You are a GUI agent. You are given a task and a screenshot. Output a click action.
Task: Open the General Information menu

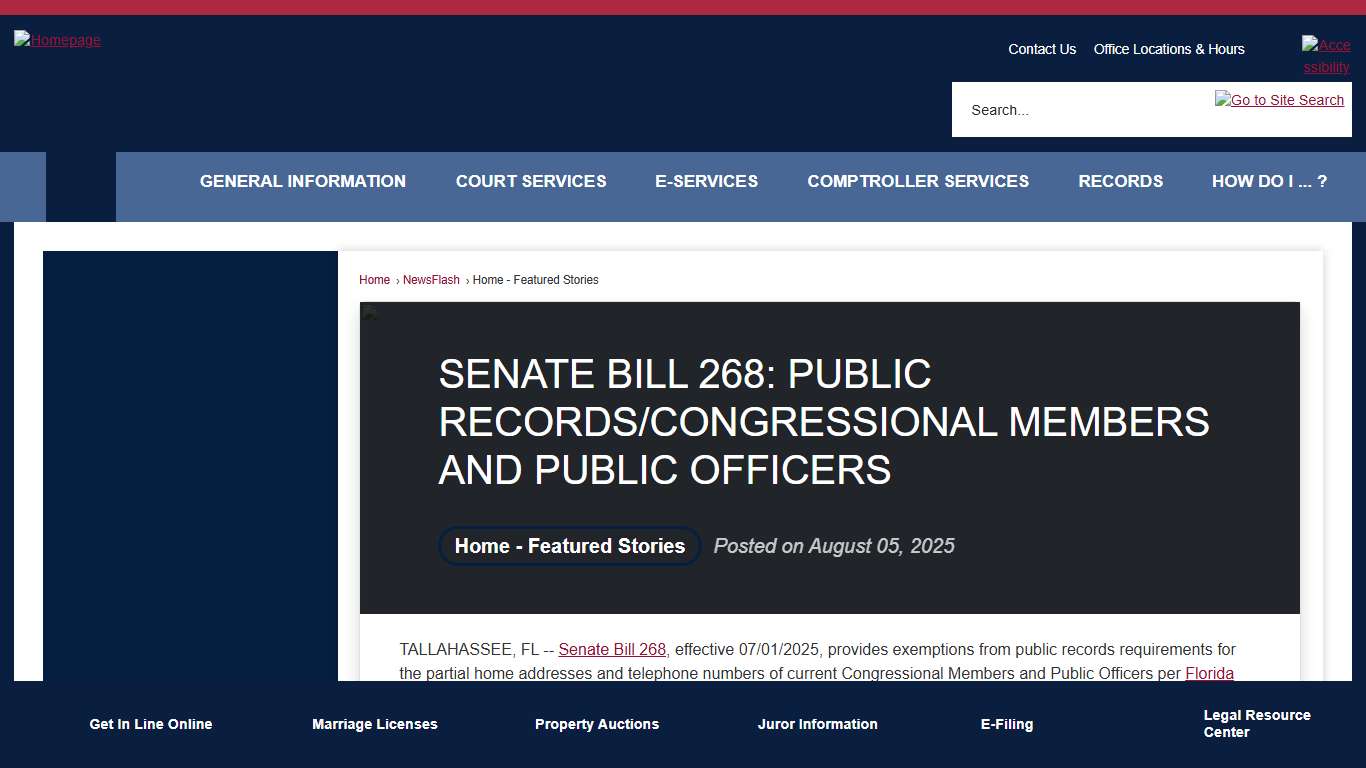[x=302, y=181]
